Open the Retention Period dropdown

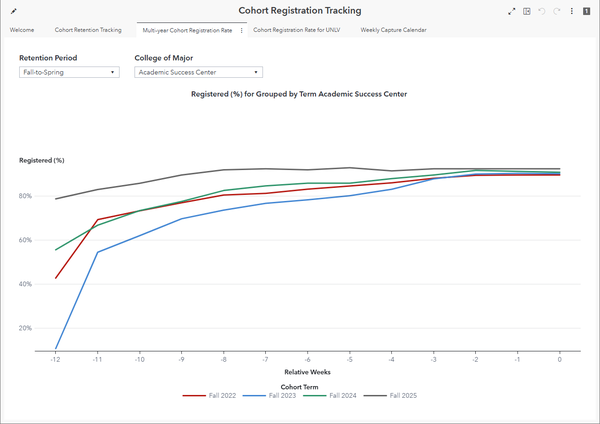[x=69, y=72]
